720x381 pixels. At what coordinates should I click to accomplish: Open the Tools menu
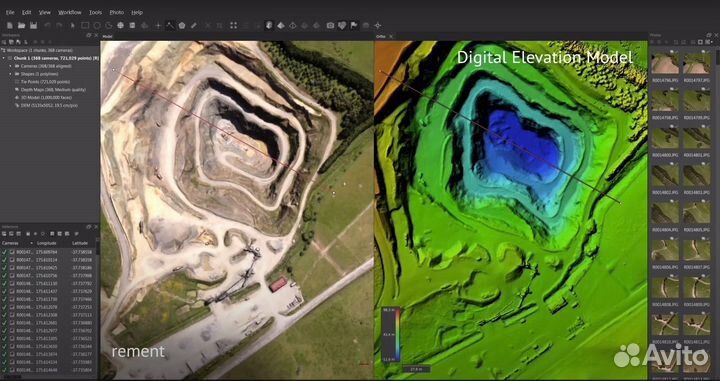tap(96, 12)
